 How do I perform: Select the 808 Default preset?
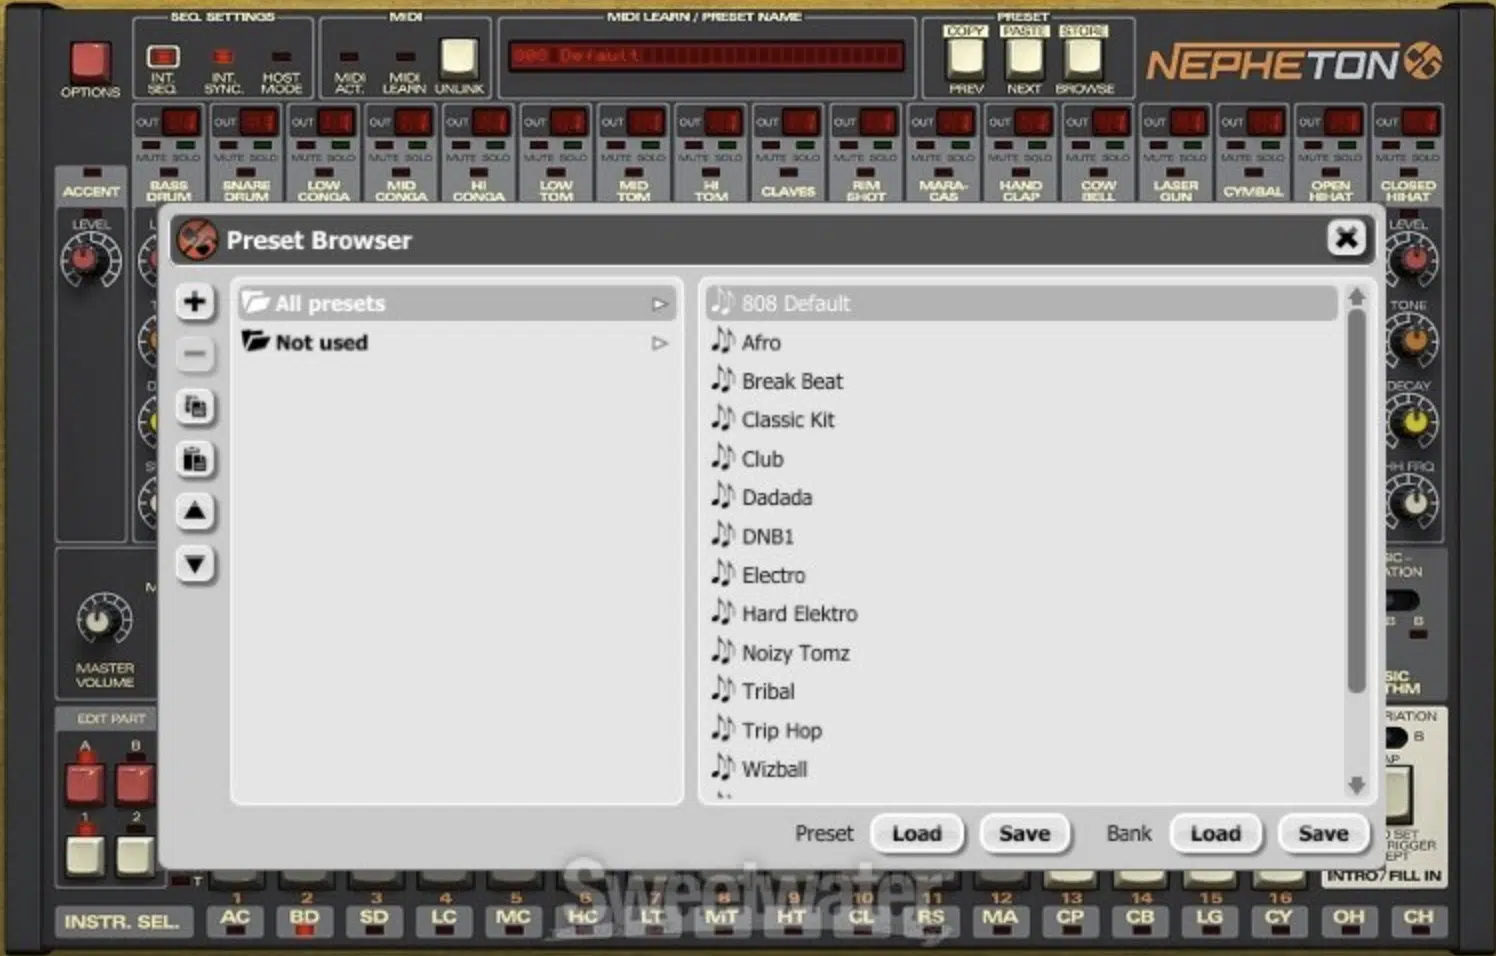[x=1022, y=303]
